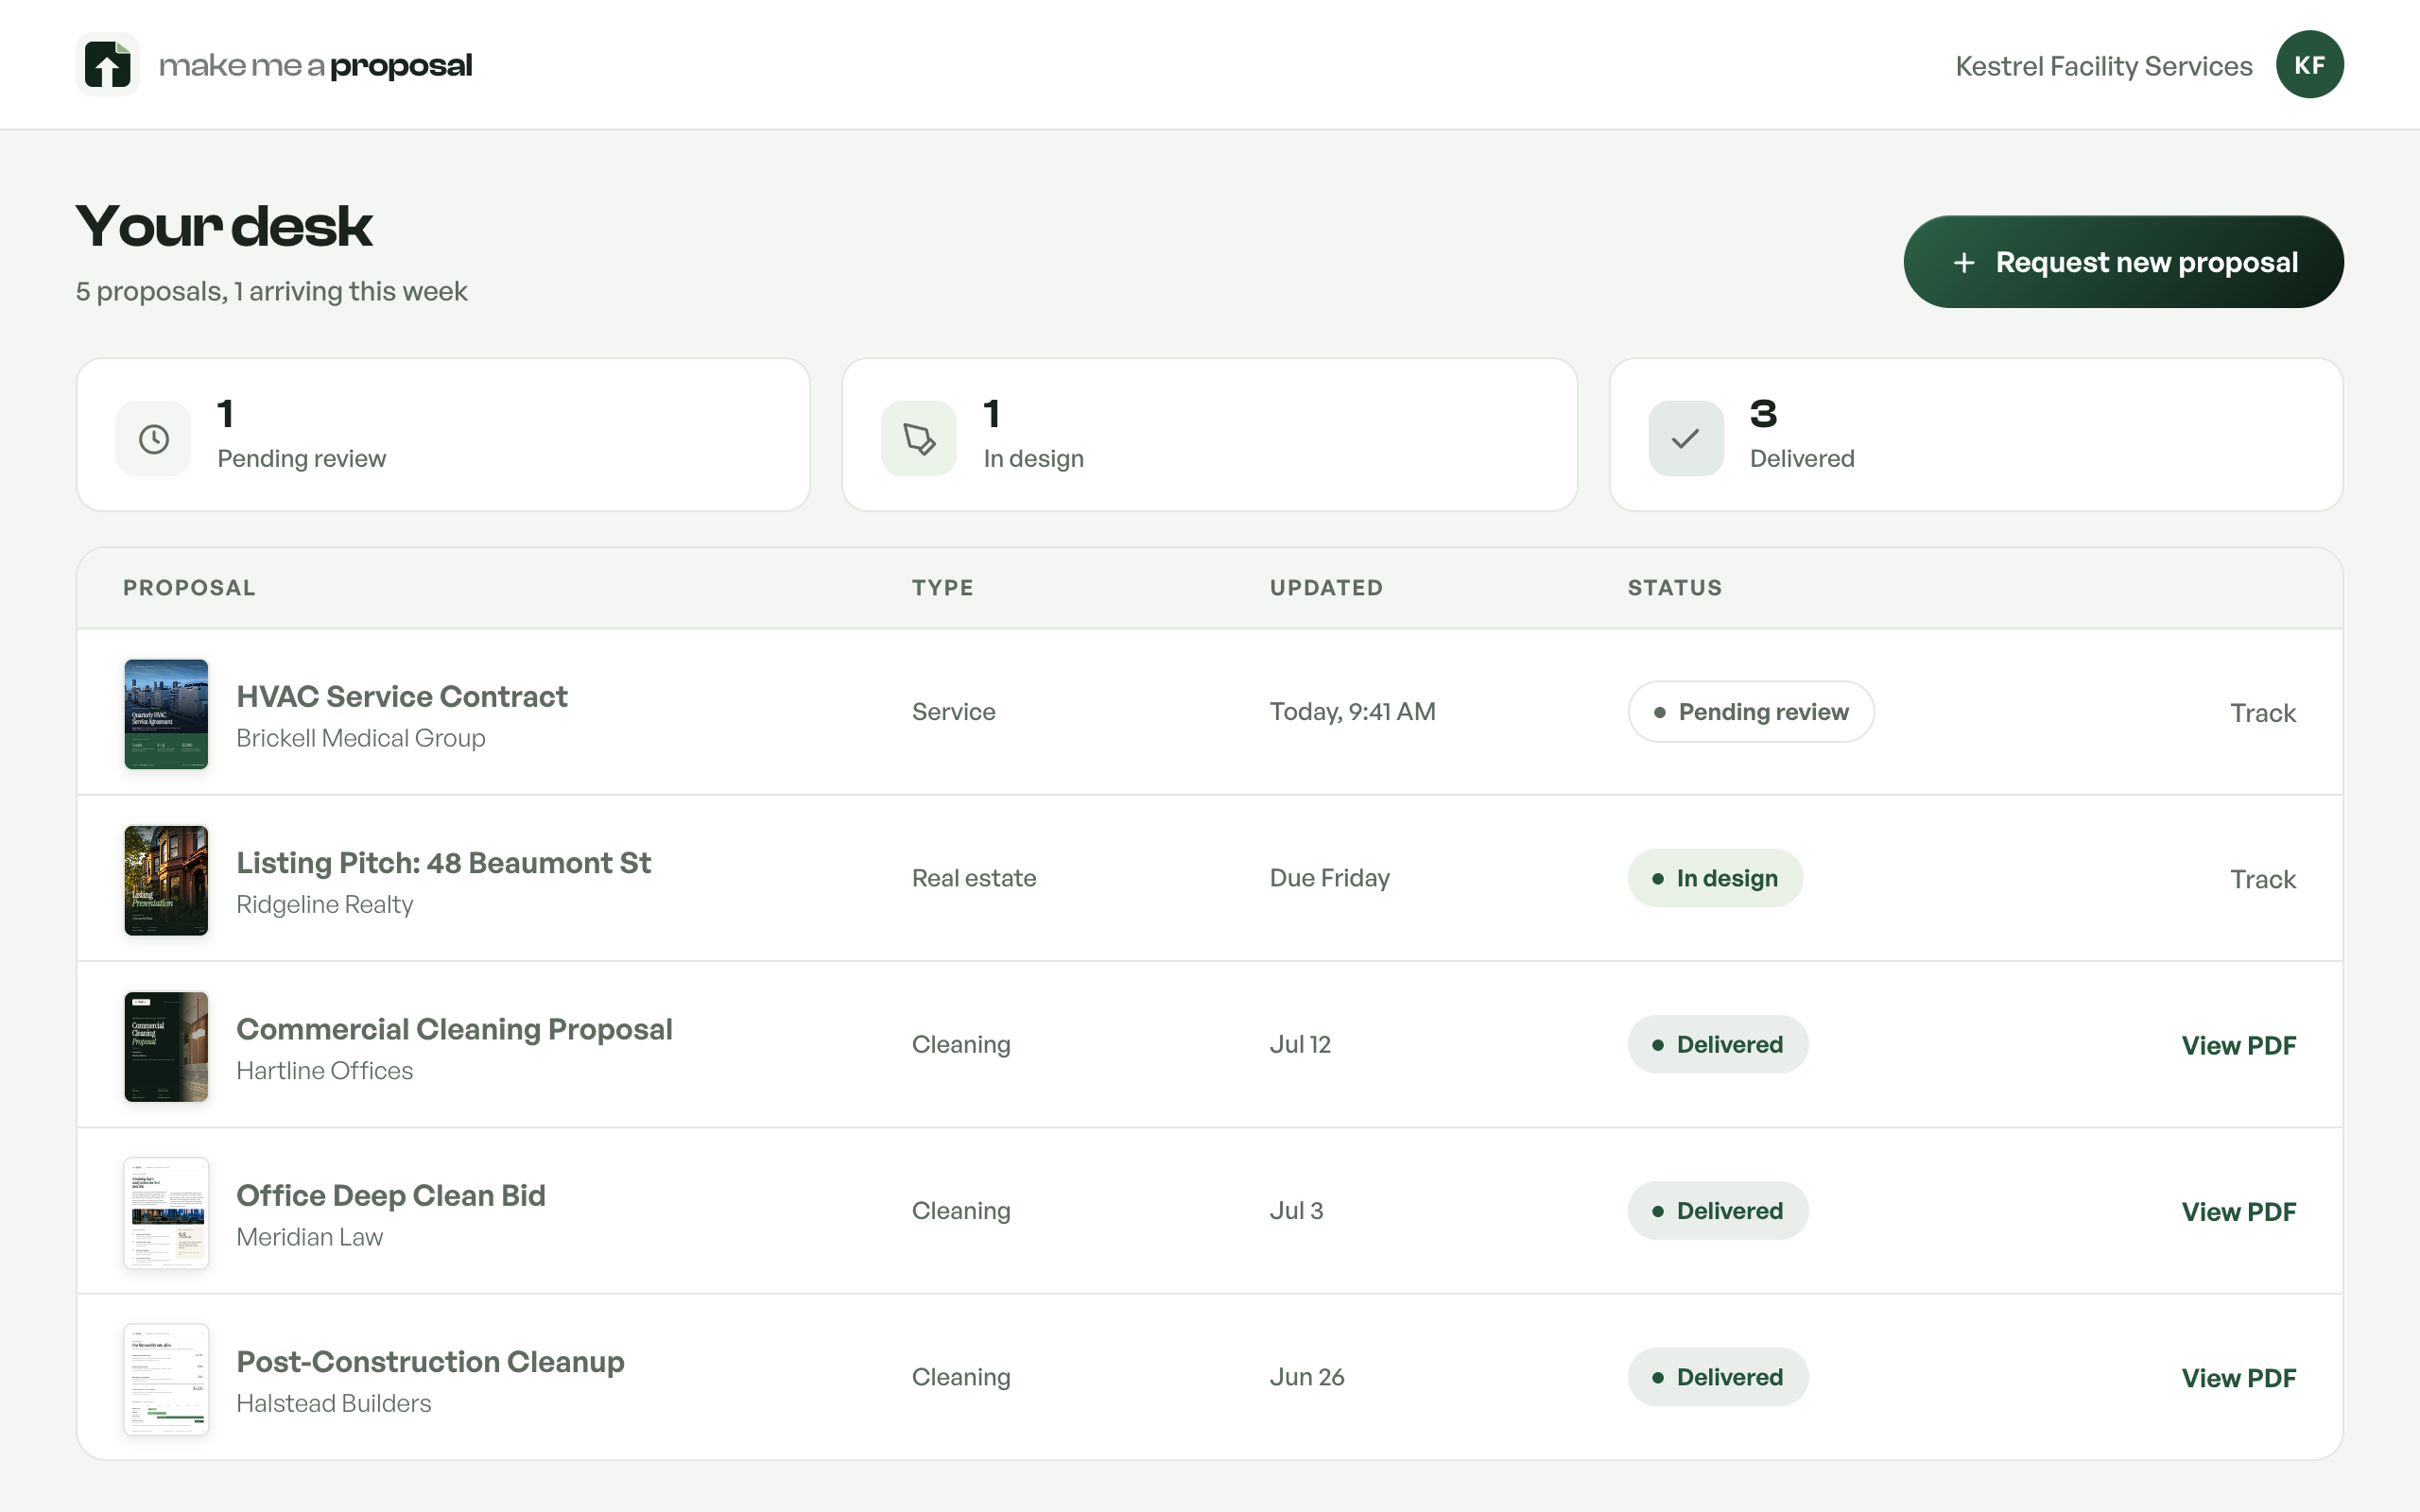This screenshot has width=2420, height=1512.
Task: Click the Service type cell
Action: click(953, 712)
